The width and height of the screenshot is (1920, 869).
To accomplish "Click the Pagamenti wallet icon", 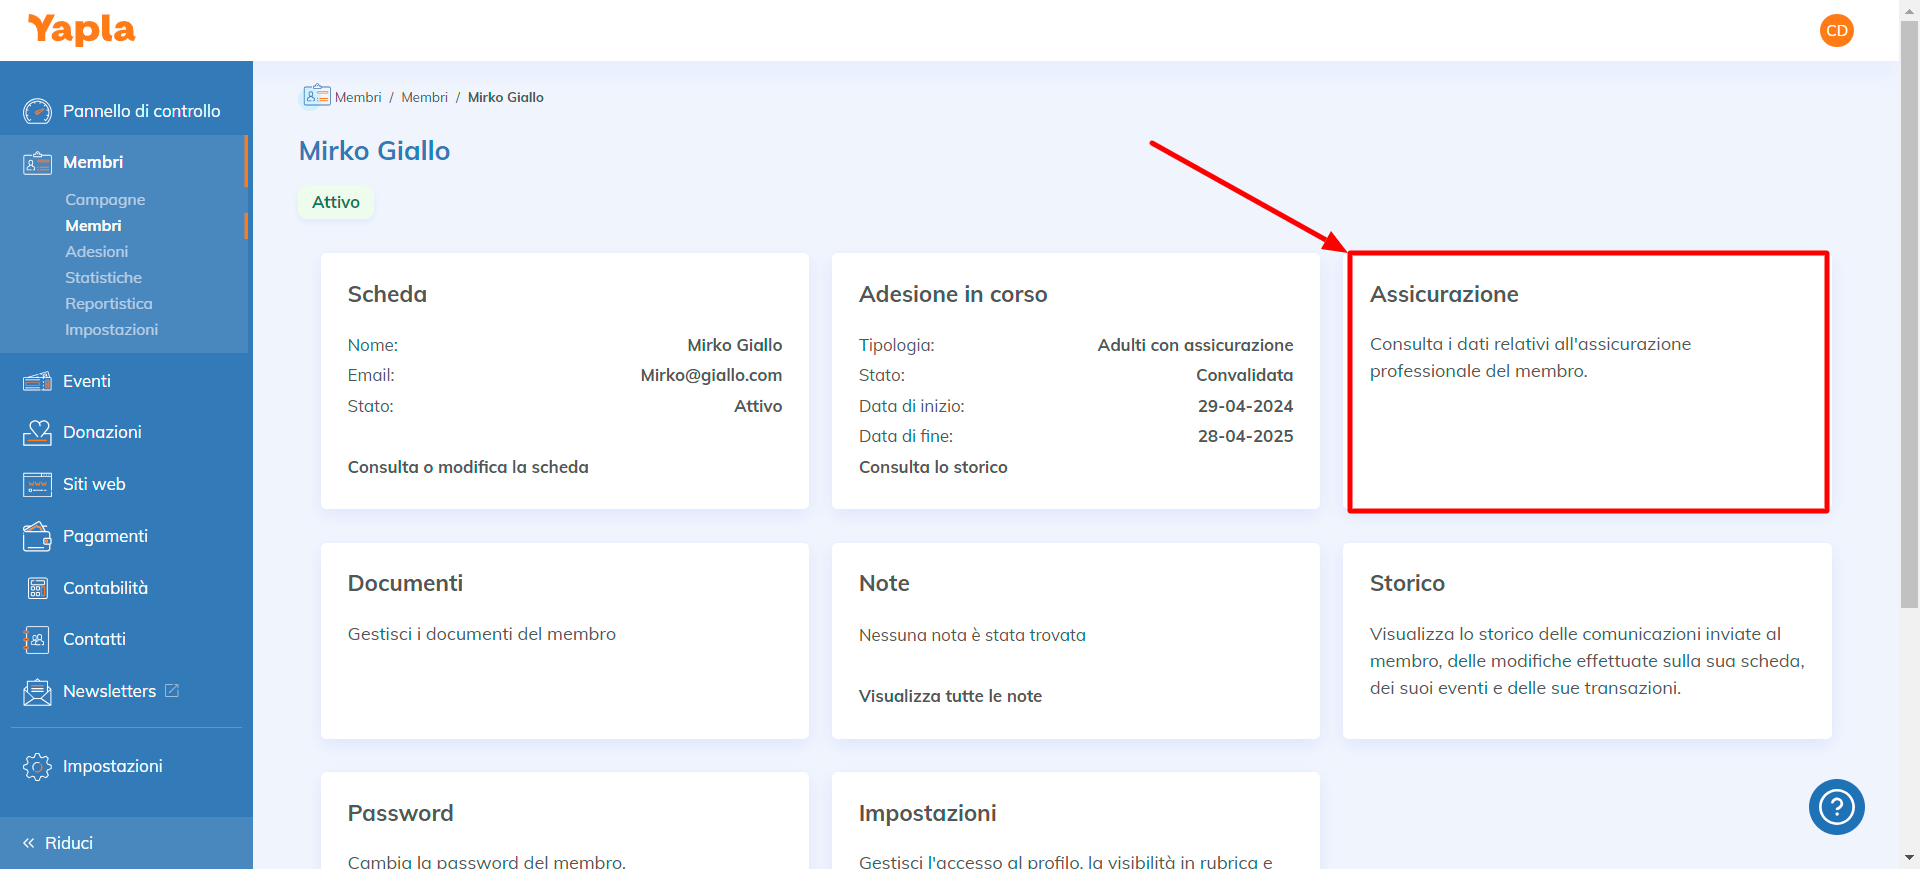I will [x=37, y=536].
